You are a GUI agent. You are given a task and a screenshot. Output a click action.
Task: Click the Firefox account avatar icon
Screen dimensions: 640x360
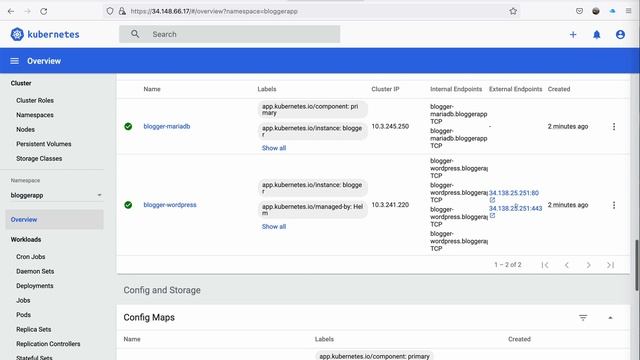596,11
